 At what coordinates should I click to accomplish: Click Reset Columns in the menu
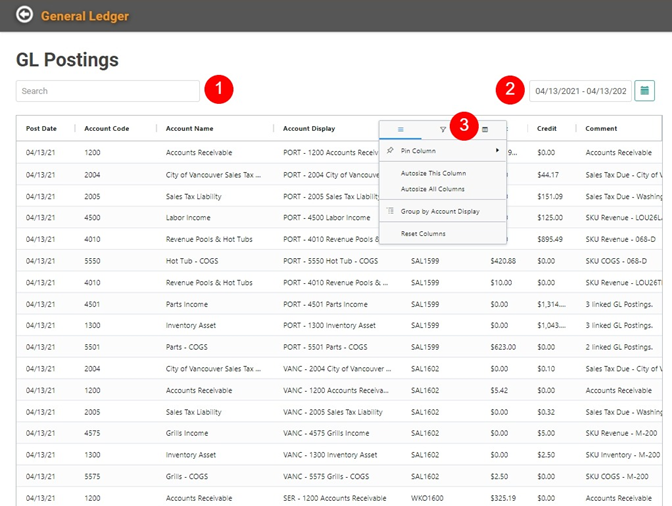pyautogui.click(x=423, y=234)
